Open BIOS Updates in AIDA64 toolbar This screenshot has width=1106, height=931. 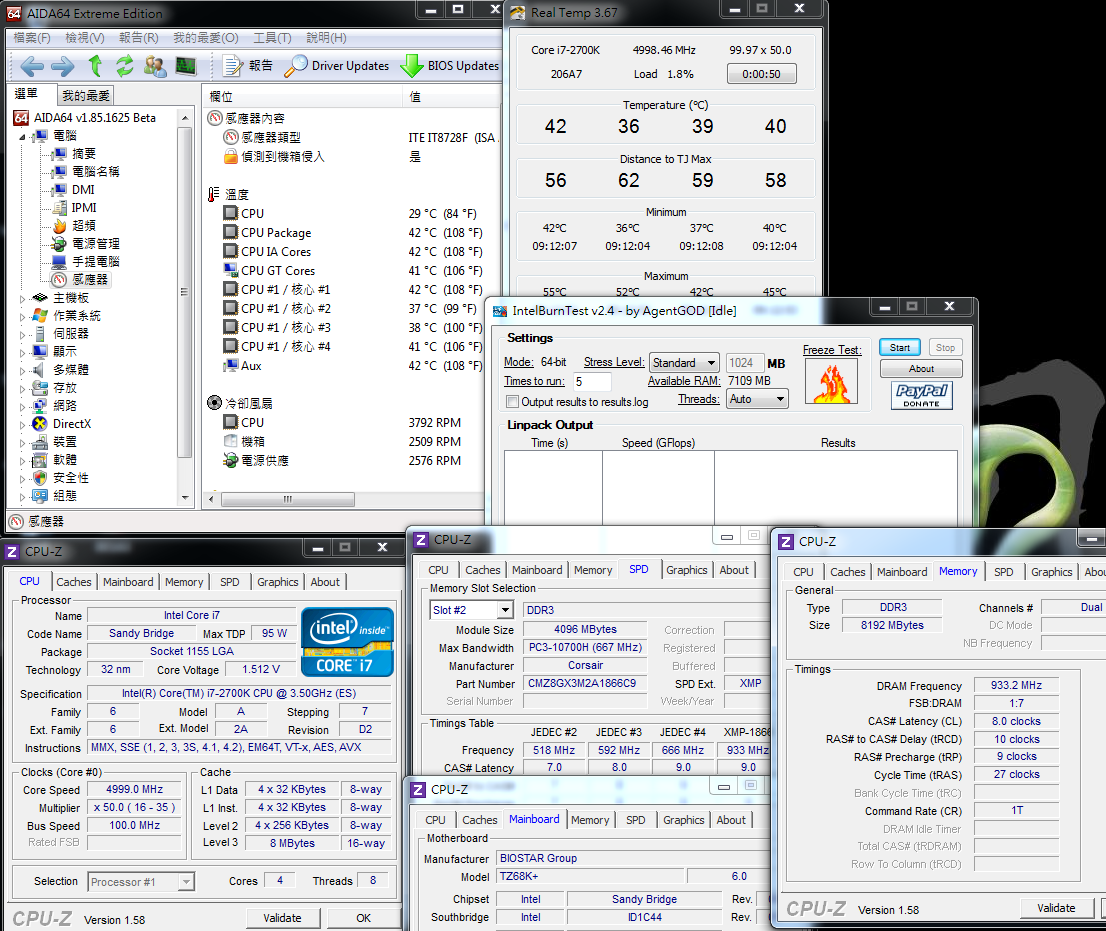(x=449, y=66)
